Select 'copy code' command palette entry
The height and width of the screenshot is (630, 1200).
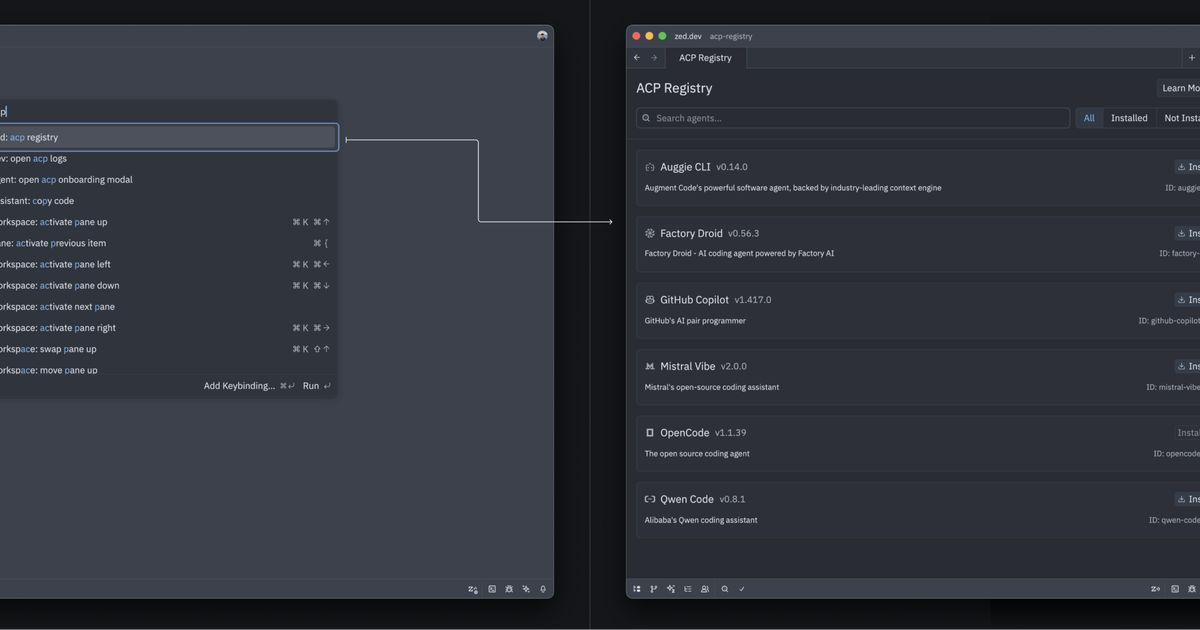coord(167,201)
